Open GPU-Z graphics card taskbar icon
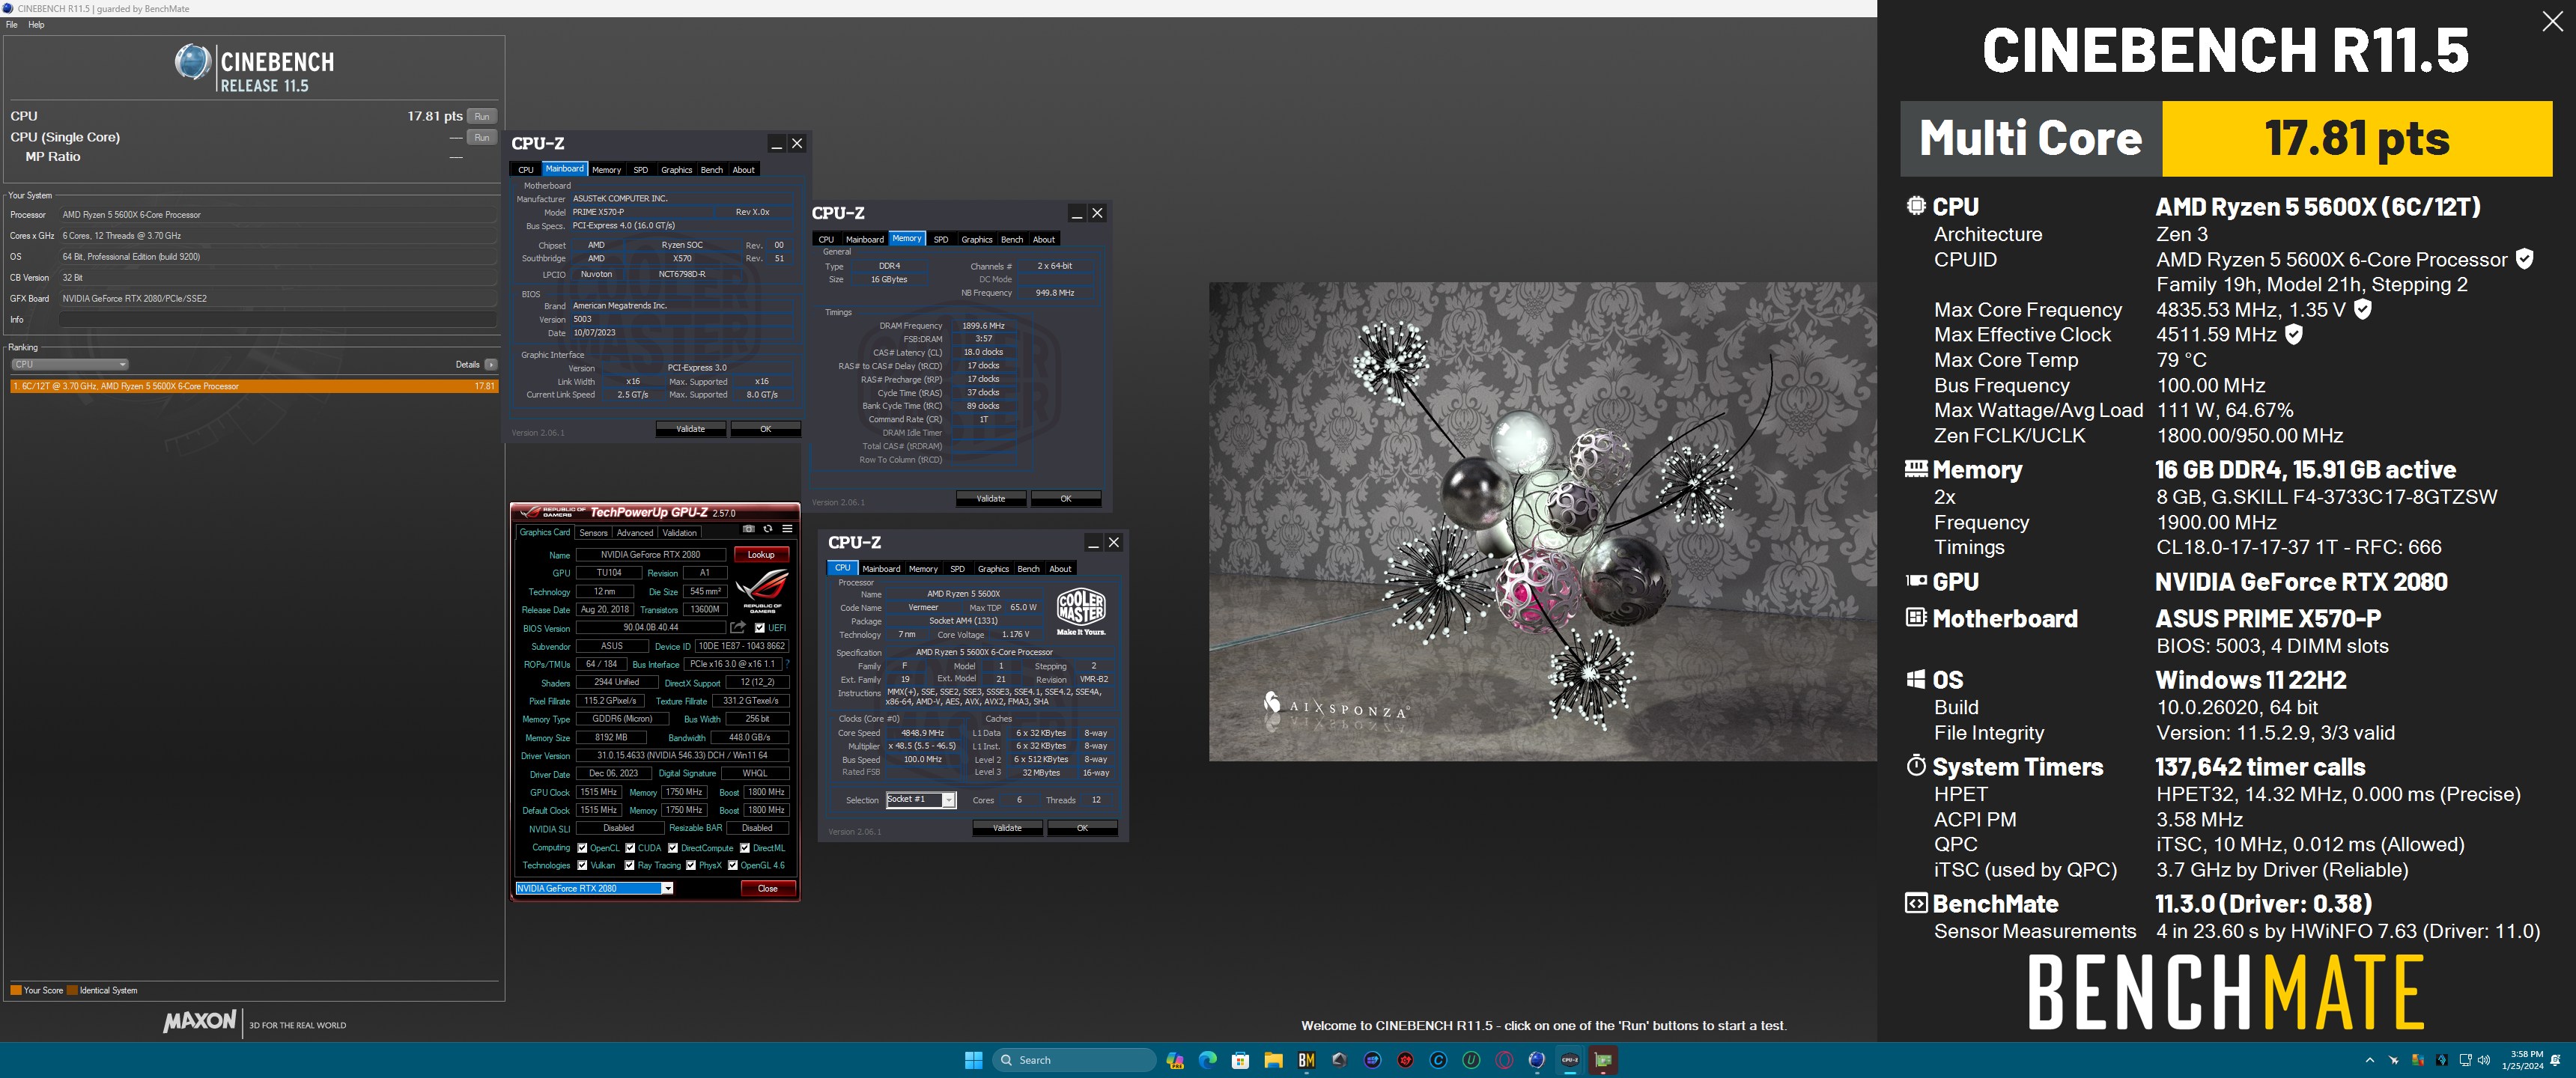The image size is (2576, 1078). click(1603, 1060)
